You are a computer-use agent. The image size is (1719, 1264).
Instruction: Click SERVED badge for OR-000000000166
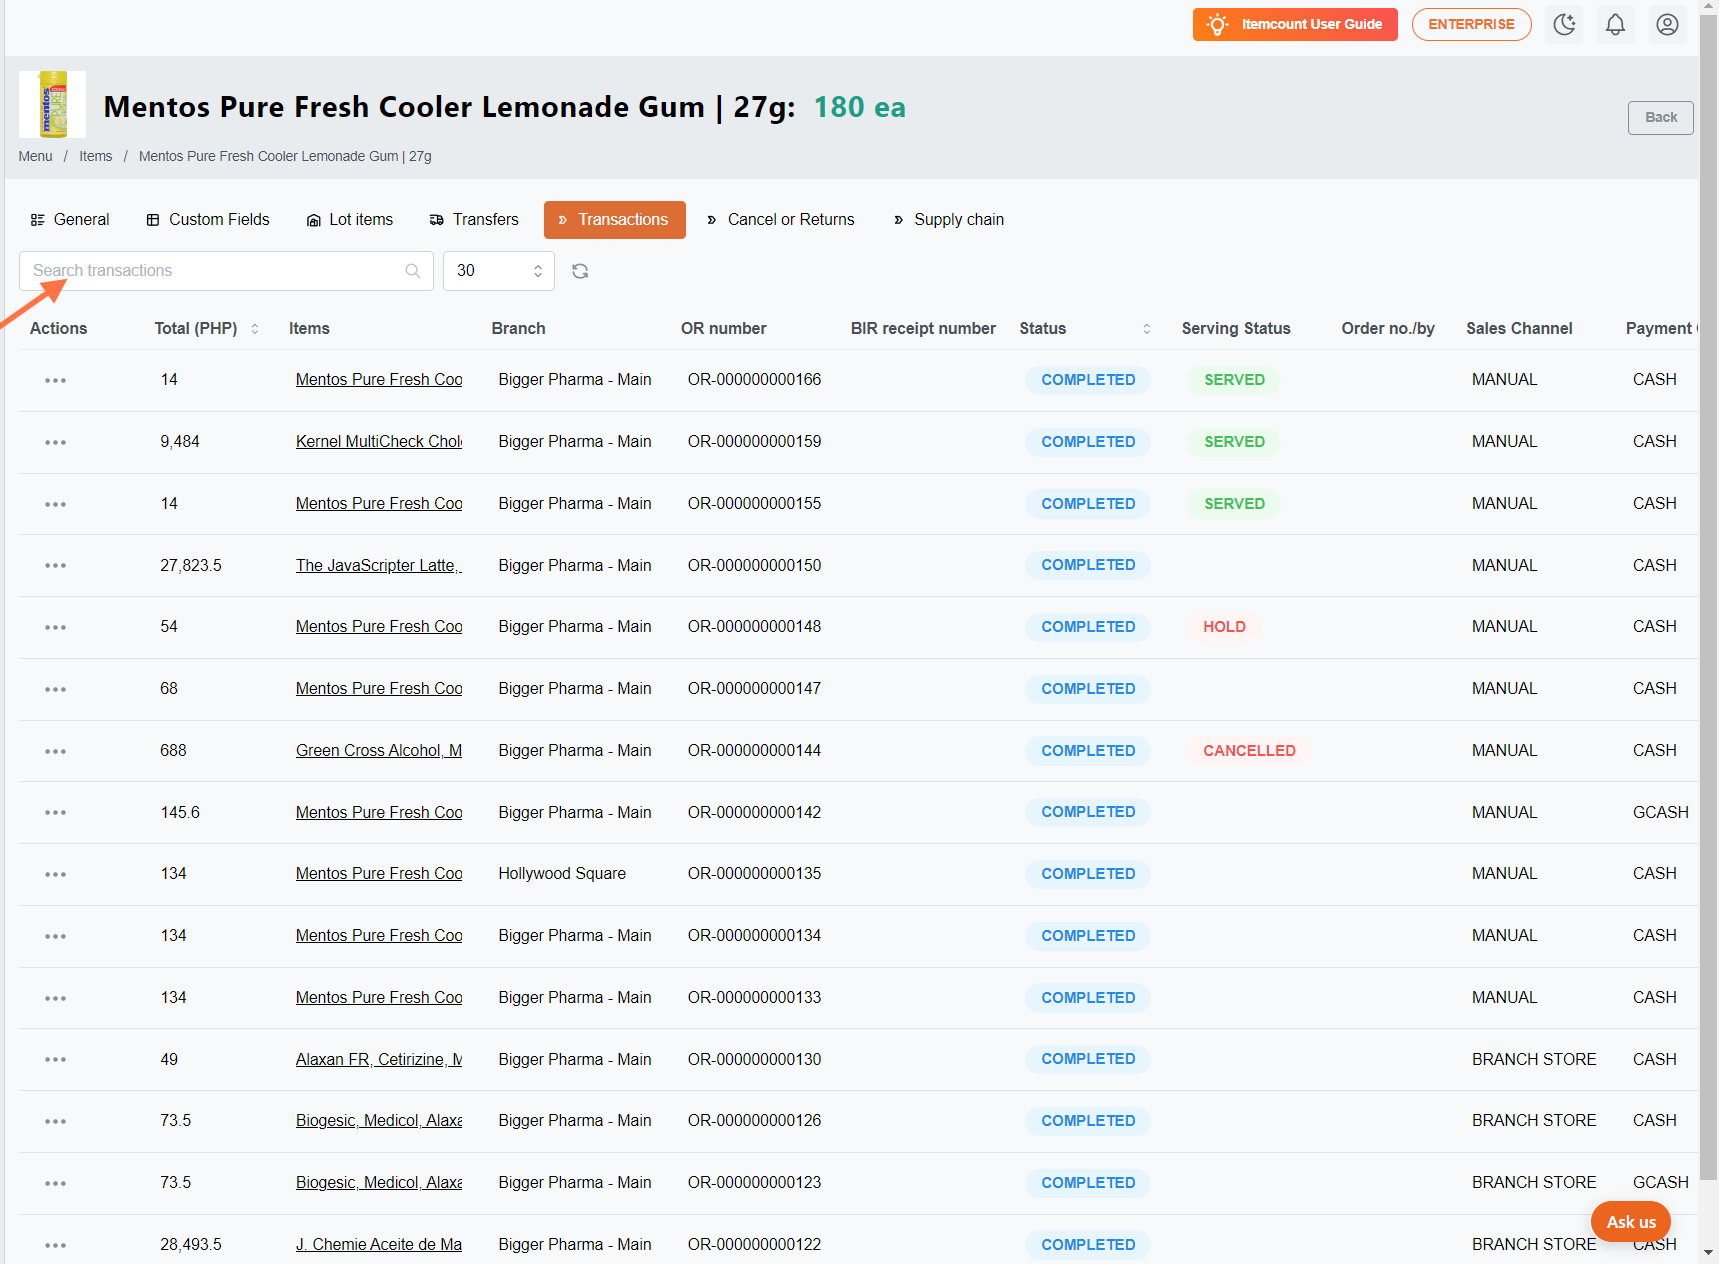[1234, 380]
